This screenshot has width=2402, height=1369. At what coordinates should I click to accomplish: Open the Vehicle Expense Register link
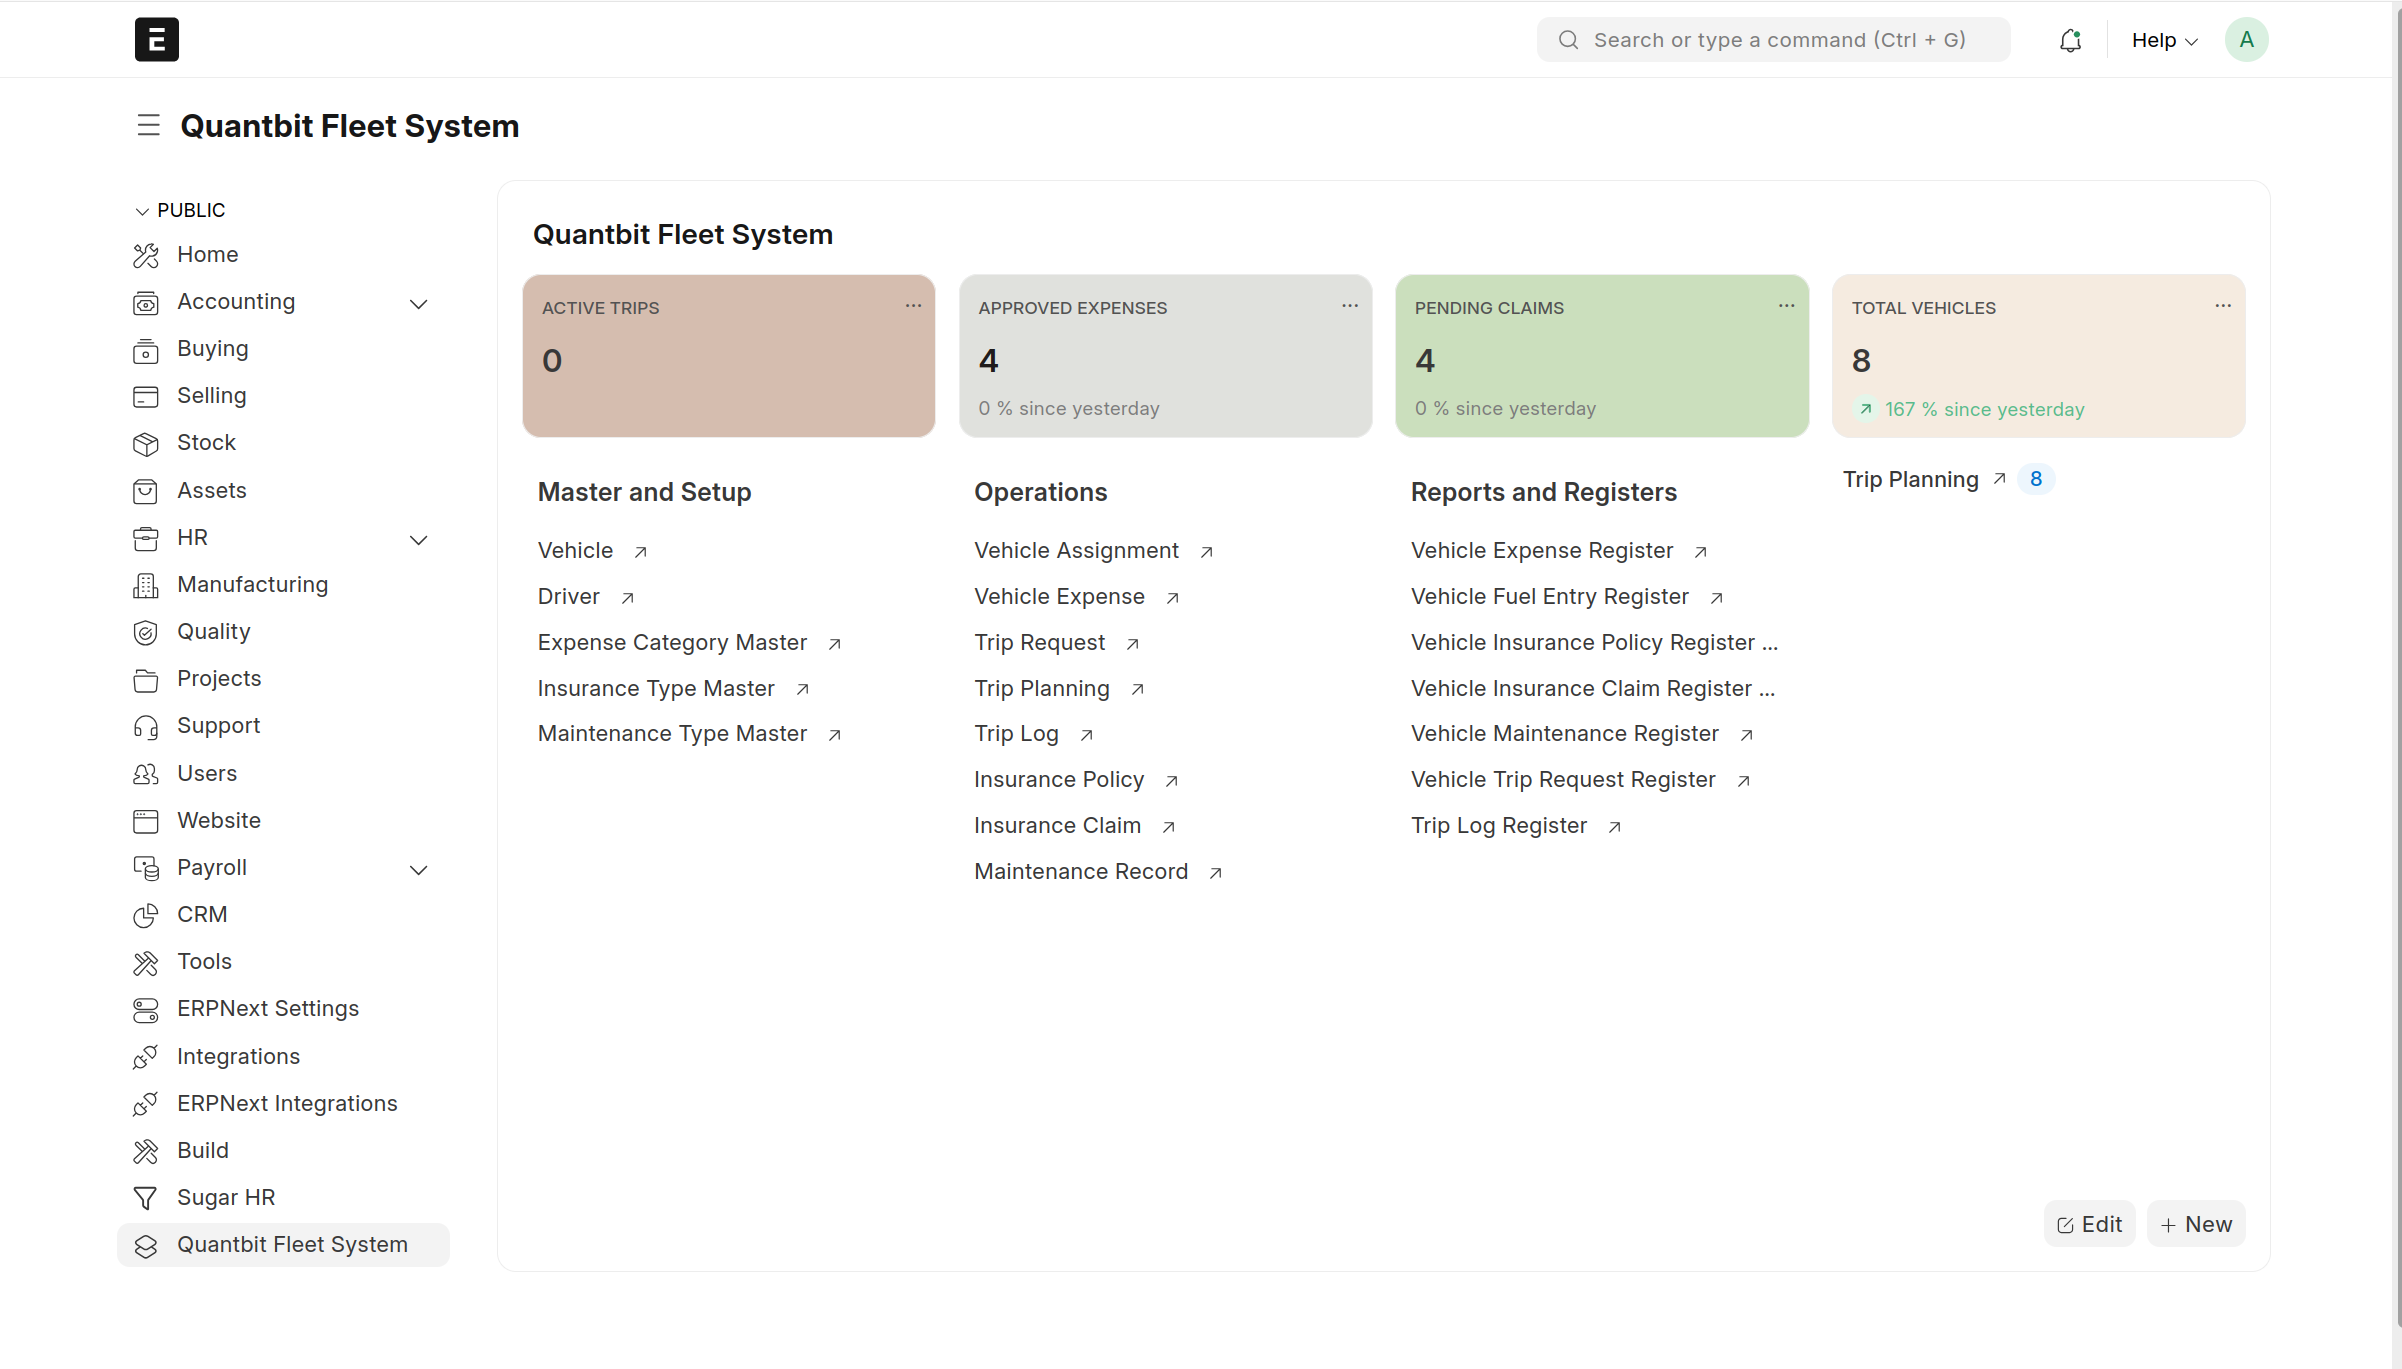coord(1541,551)
